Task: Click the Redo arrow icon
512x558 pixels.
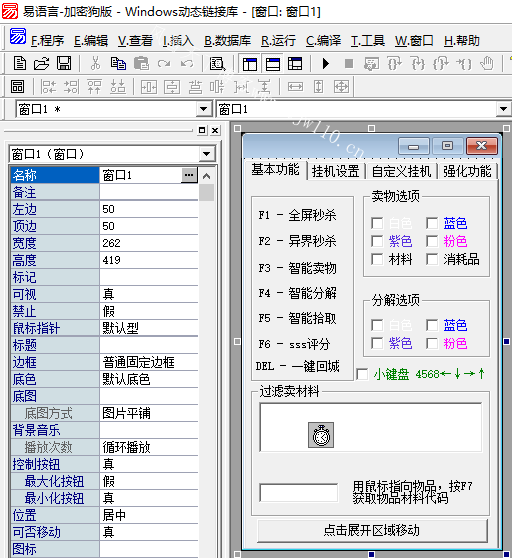Action: 164,64
